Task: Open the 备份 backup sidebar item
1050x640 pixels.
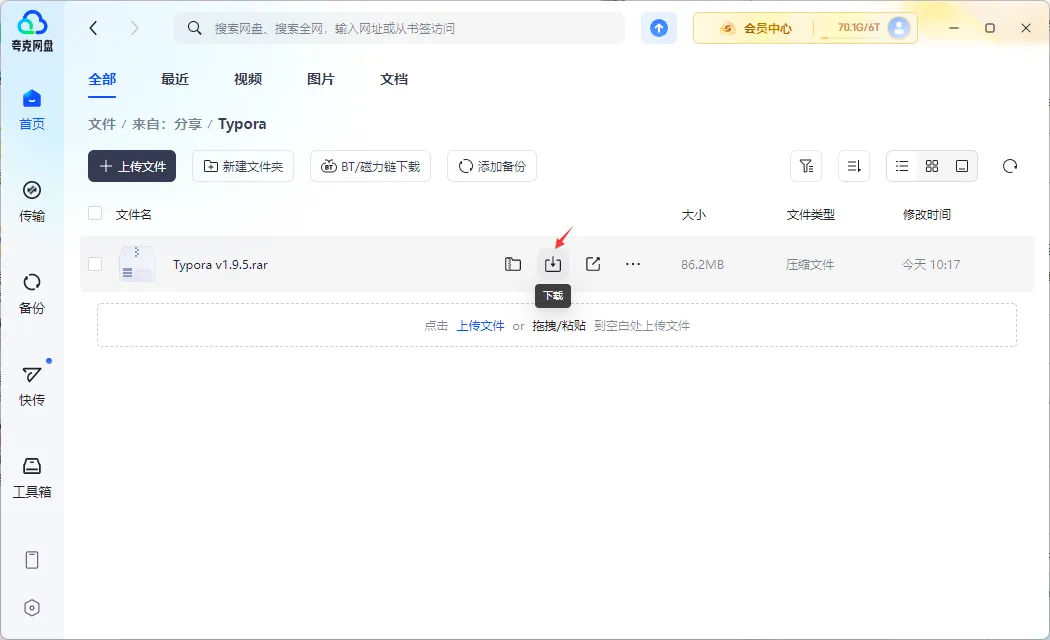Action: pyautogui.click(x=31, y=294)
